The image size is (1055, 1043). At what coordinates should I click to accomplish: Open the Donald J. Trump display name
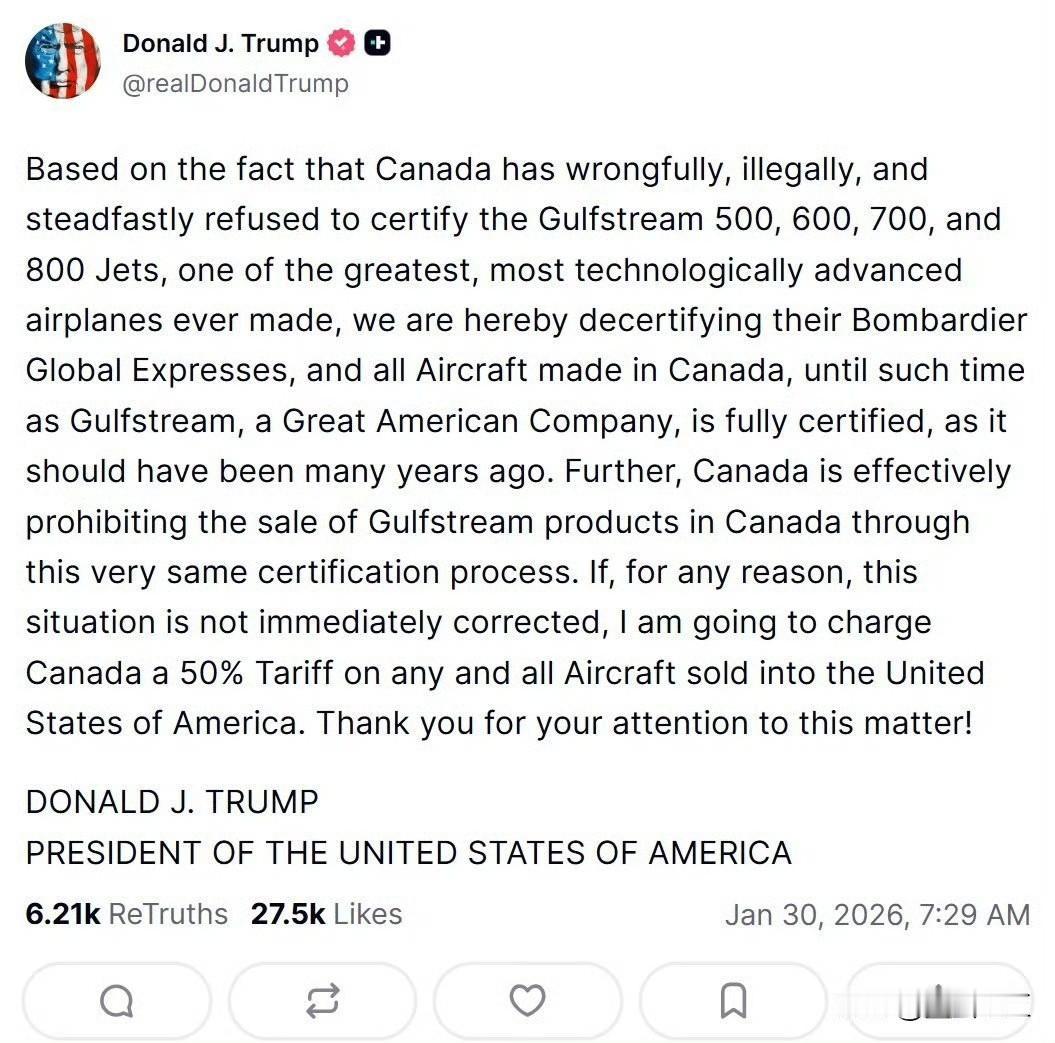coord(220,43)
